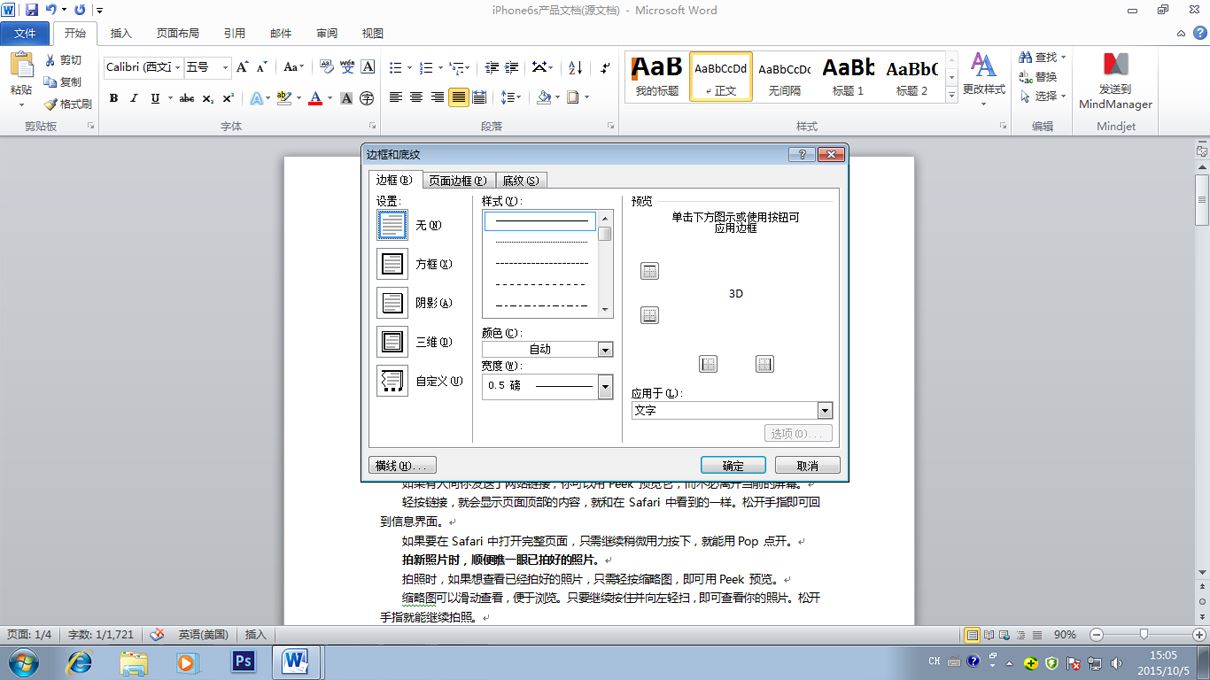Switch to the 页面边框 dialog tab
The width and height of the screenshot is (1210, 680).
click(x=457, y=181)
